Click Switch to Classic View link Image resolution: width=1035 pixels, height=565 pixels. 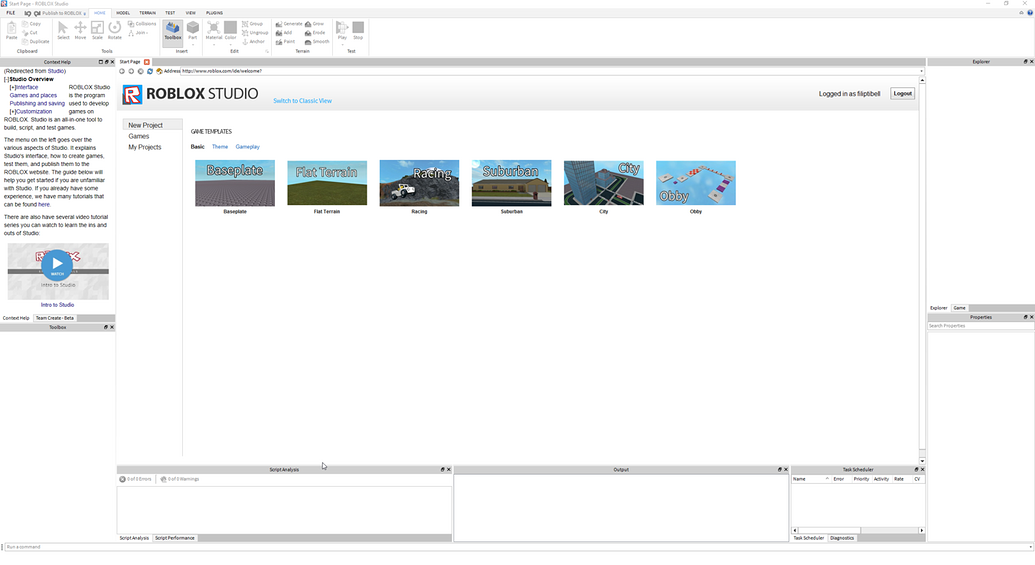pyautogui.click(x=302, y=101)
